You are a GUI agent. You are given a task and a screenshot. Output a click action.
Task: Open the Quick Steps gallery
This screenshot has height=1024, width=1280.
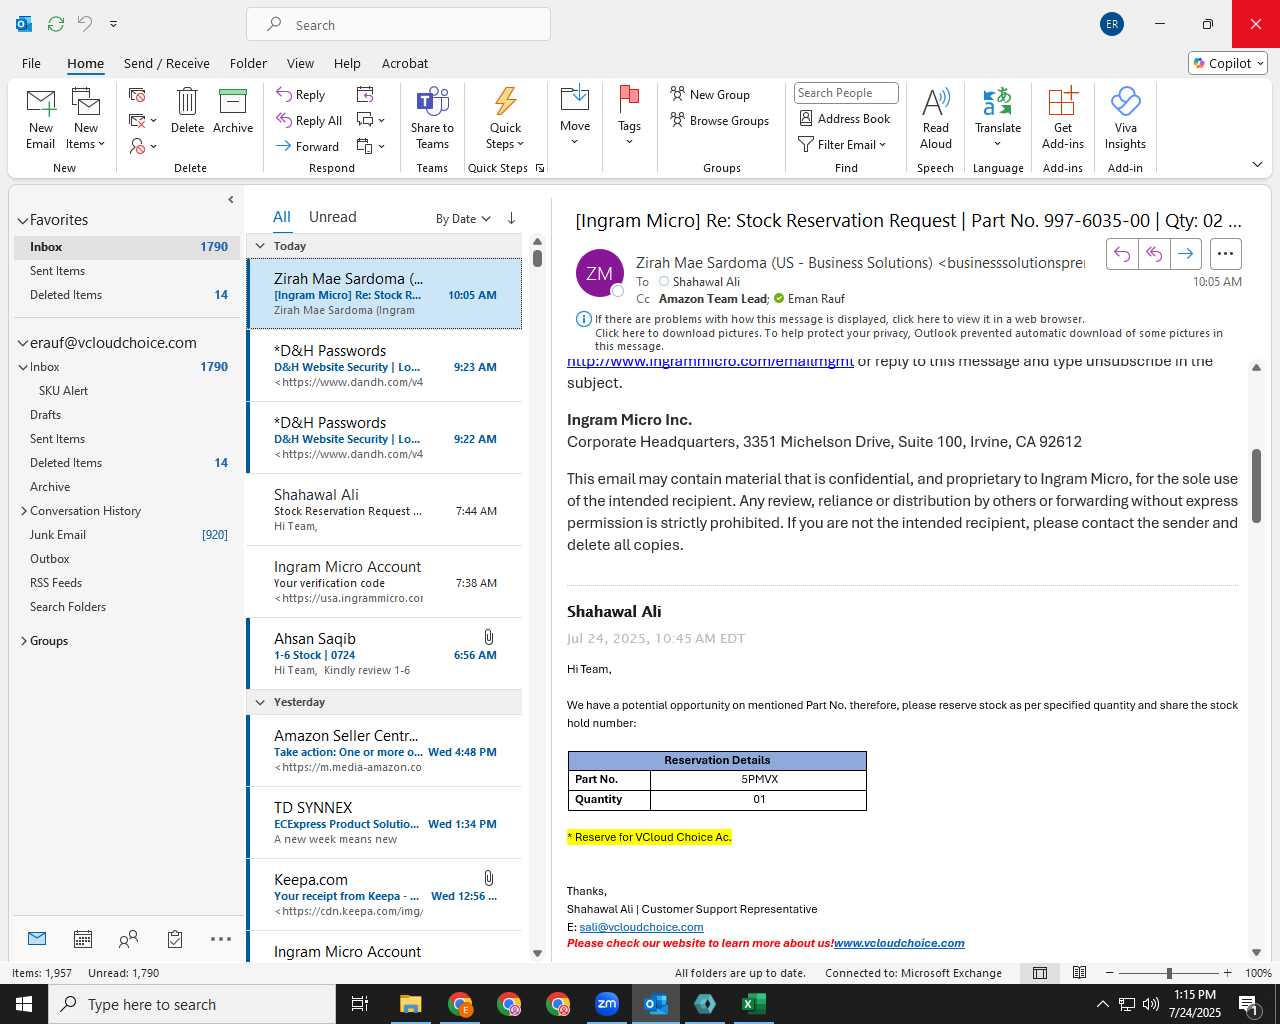(505, 119)
